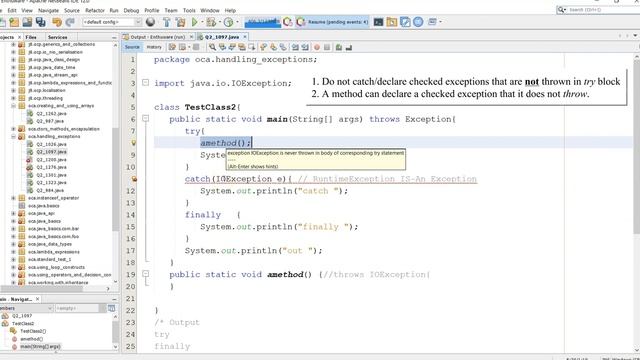640x360 pixels.
Task: Click the round blue icon in main toolbar
Action: (418, 22)
